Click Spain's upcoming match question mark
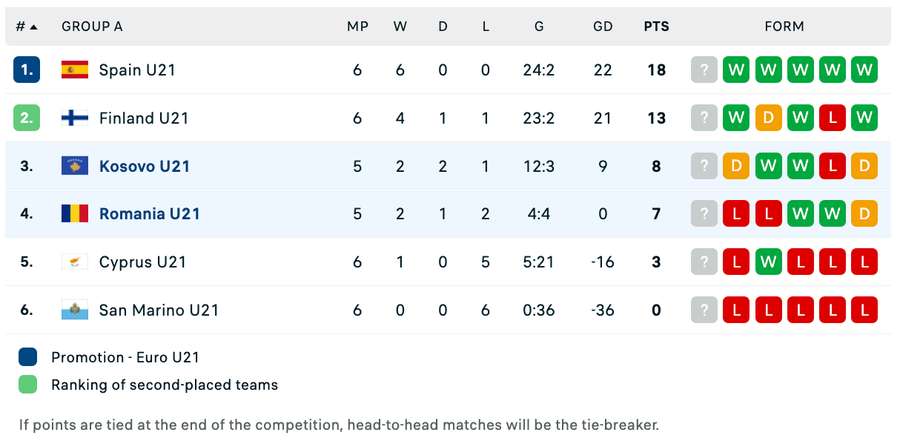The image size is (900, 446). [x=704, y=70]
